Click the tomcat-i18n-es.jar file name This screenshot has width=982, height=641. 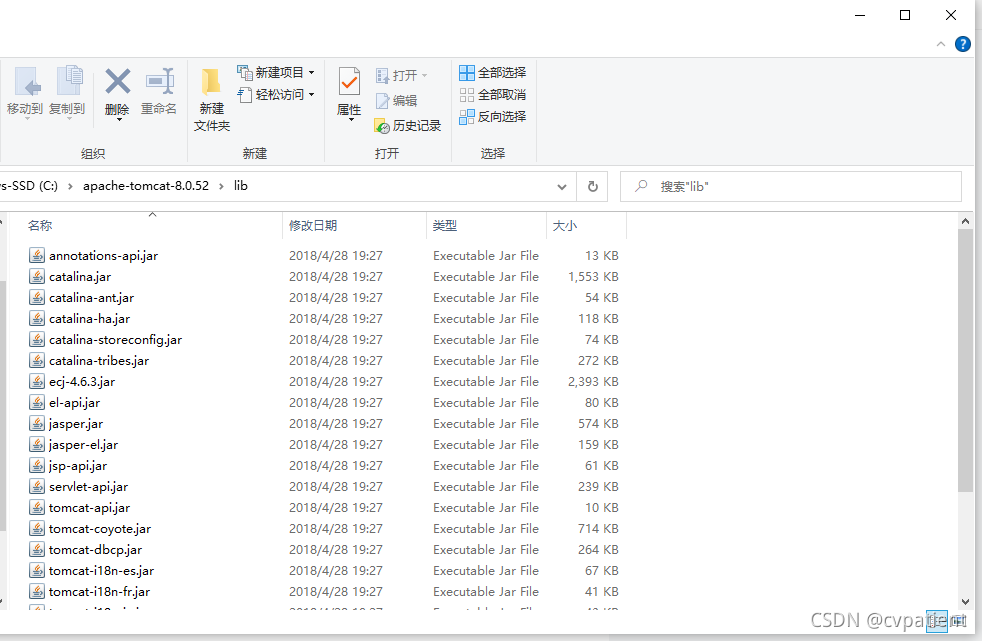point(101,571)
